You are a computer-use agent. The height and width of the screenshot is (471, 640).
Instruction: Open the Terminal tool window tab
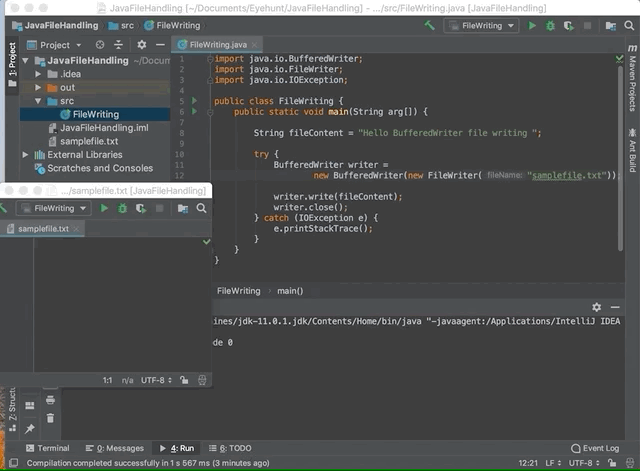click(x=48, y=448)
